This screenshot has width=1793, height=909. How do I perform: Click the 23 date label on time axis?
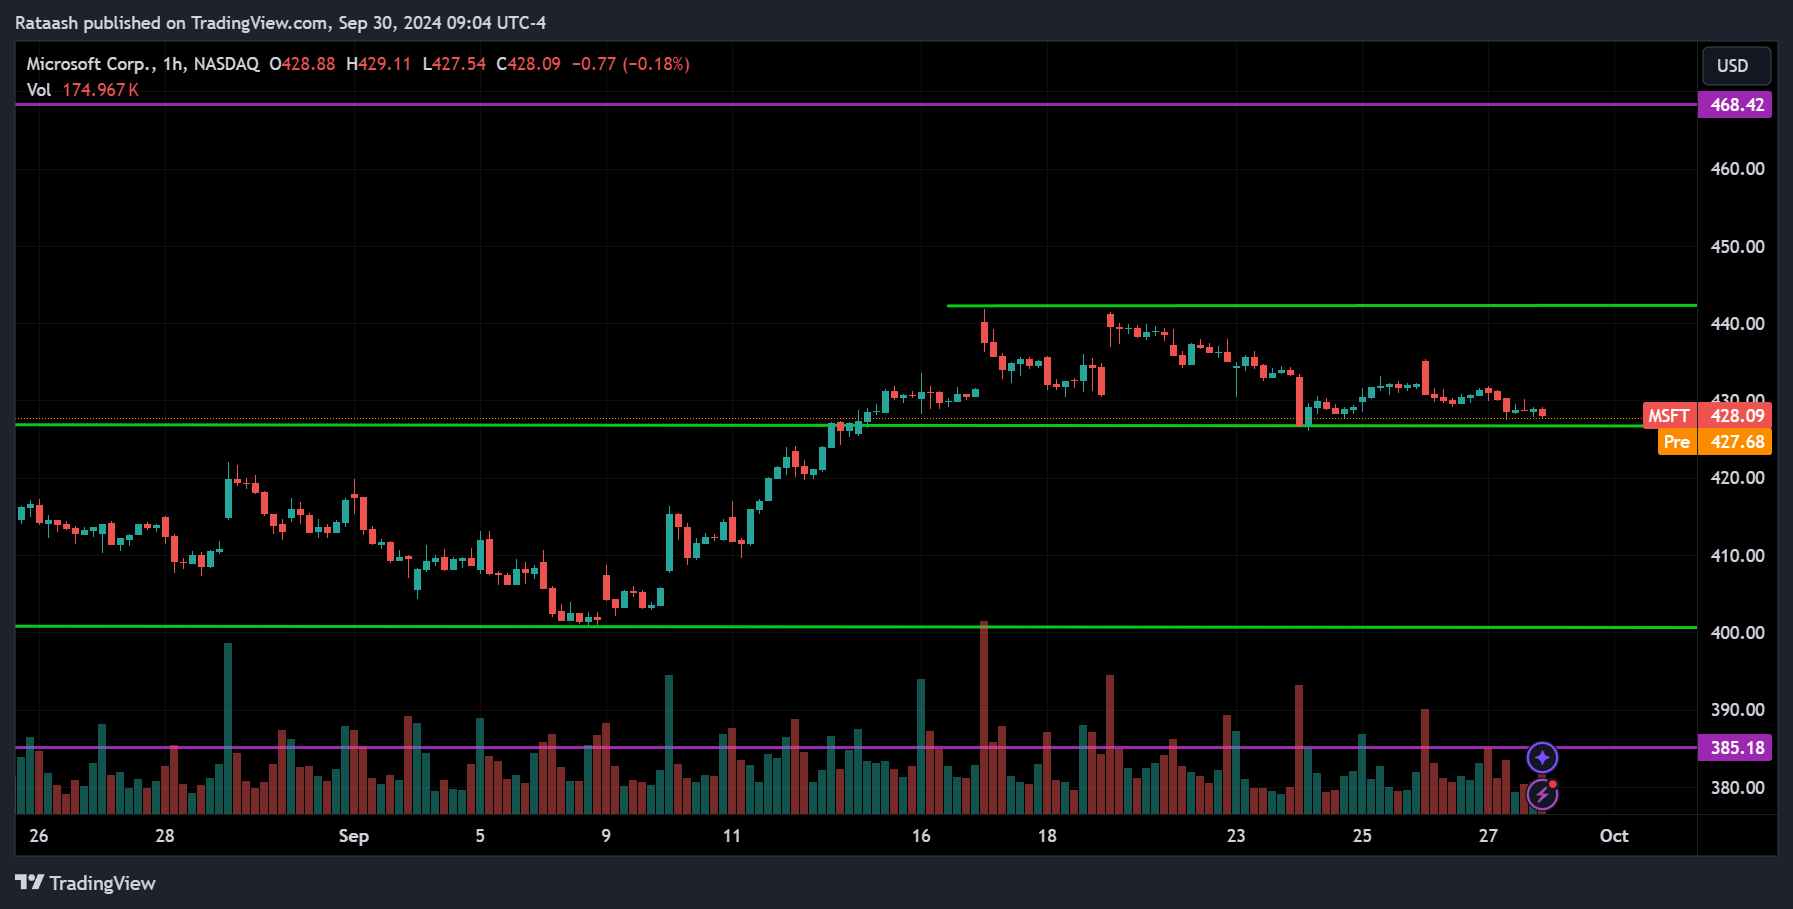click(x=1236, y=836)
